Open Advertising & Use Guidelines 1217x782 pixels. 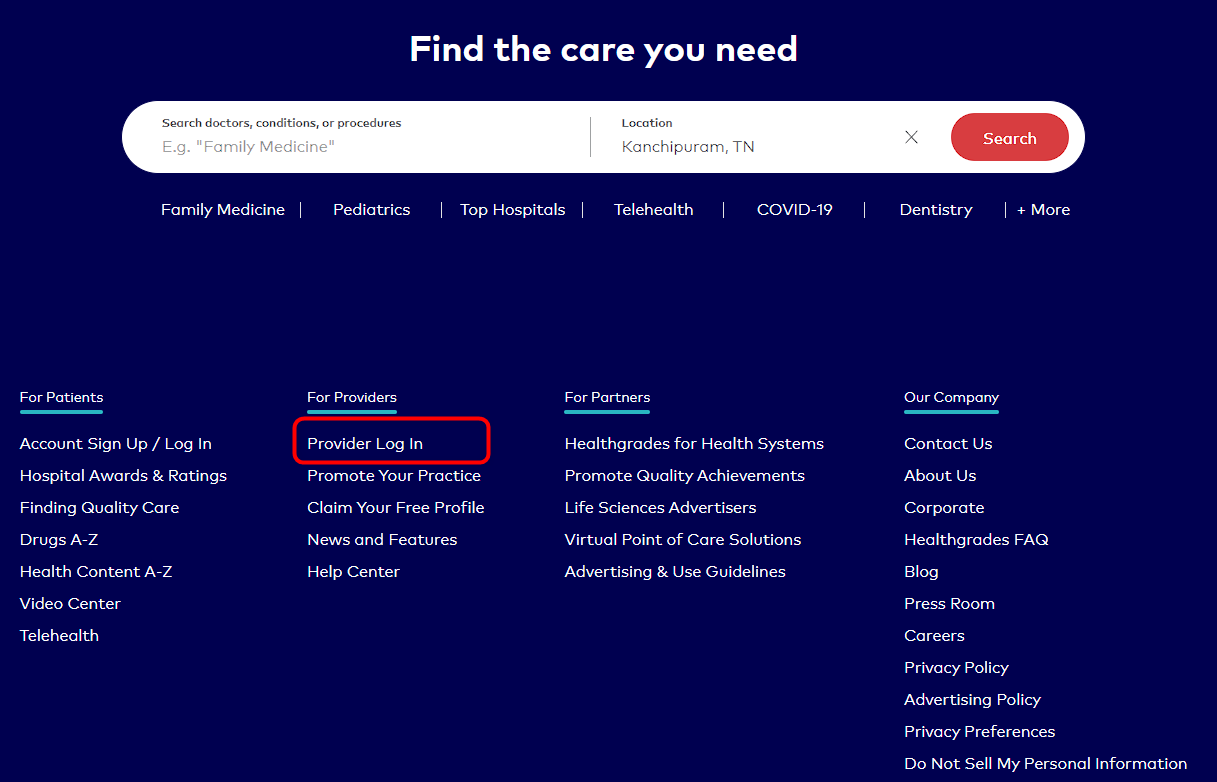(x=675, y=572)
